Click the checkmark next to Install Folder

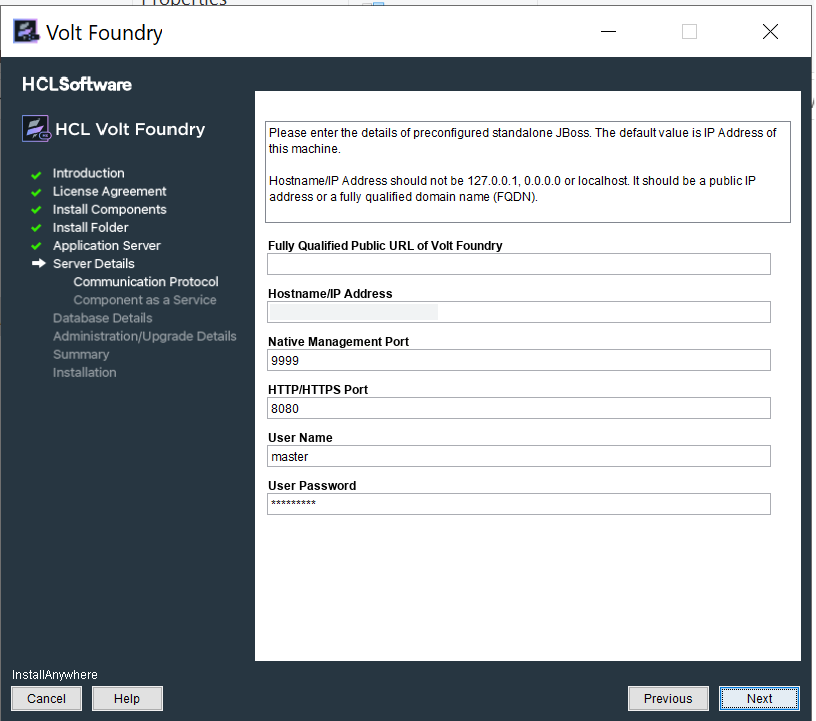tap(37, 228)
